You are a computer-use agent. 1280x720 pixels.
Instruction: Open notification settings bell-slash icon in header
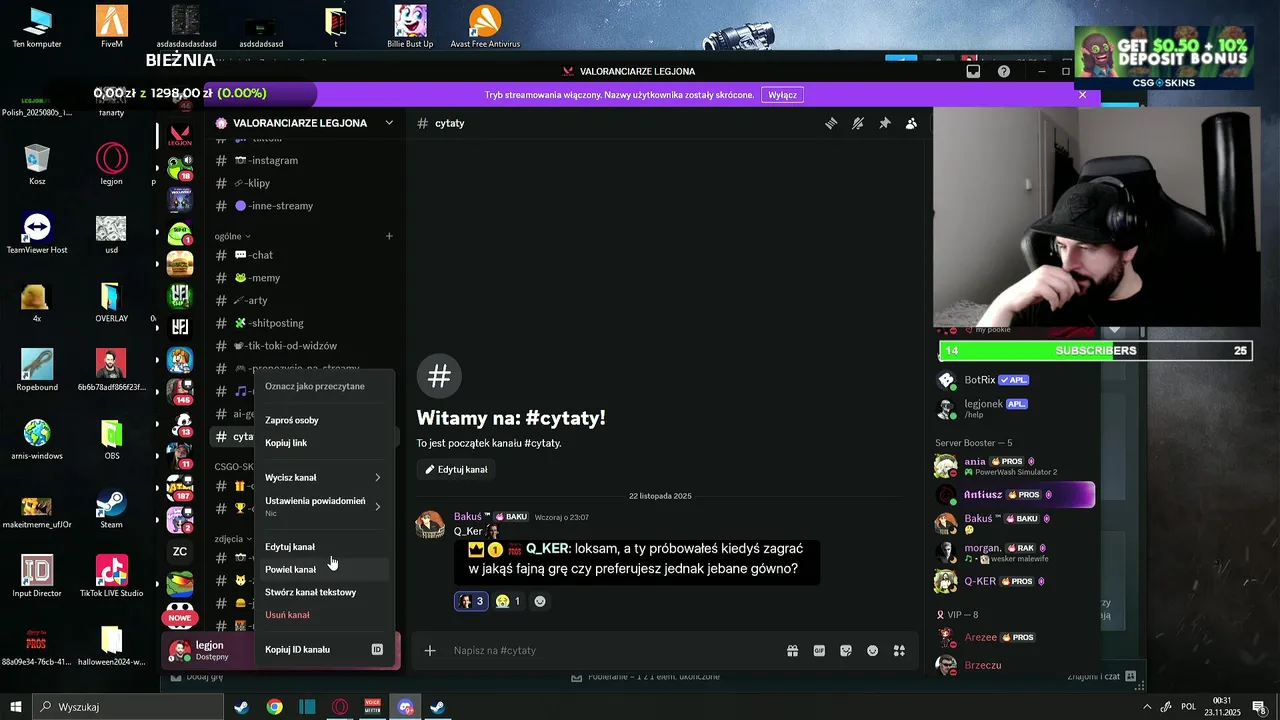[858, 123]
